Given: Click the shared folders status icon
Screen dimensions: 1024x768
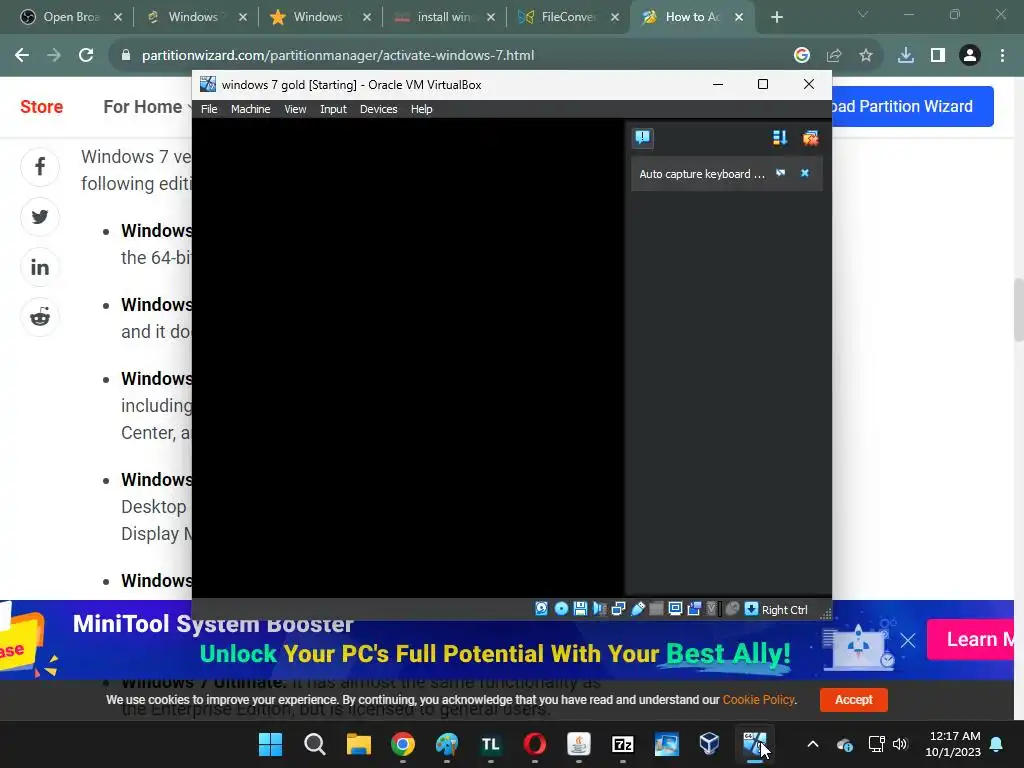Looking at the screenshot, I should pyautogui.click(x=656, y=609).
